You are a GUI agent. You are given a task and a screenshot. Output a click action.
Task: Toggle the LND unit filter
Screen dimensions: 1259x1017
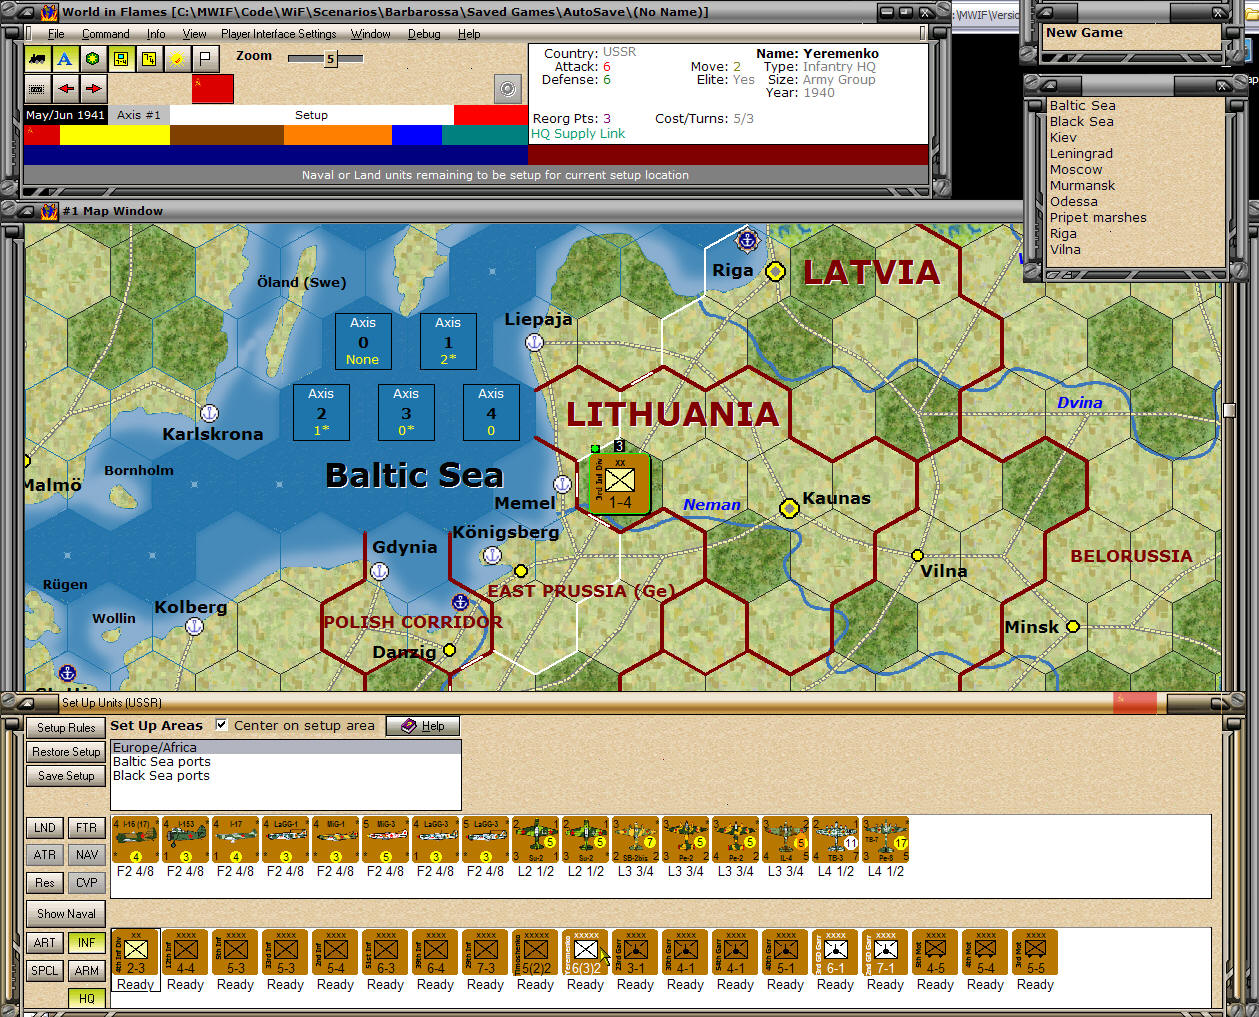(x=45, y=828)
